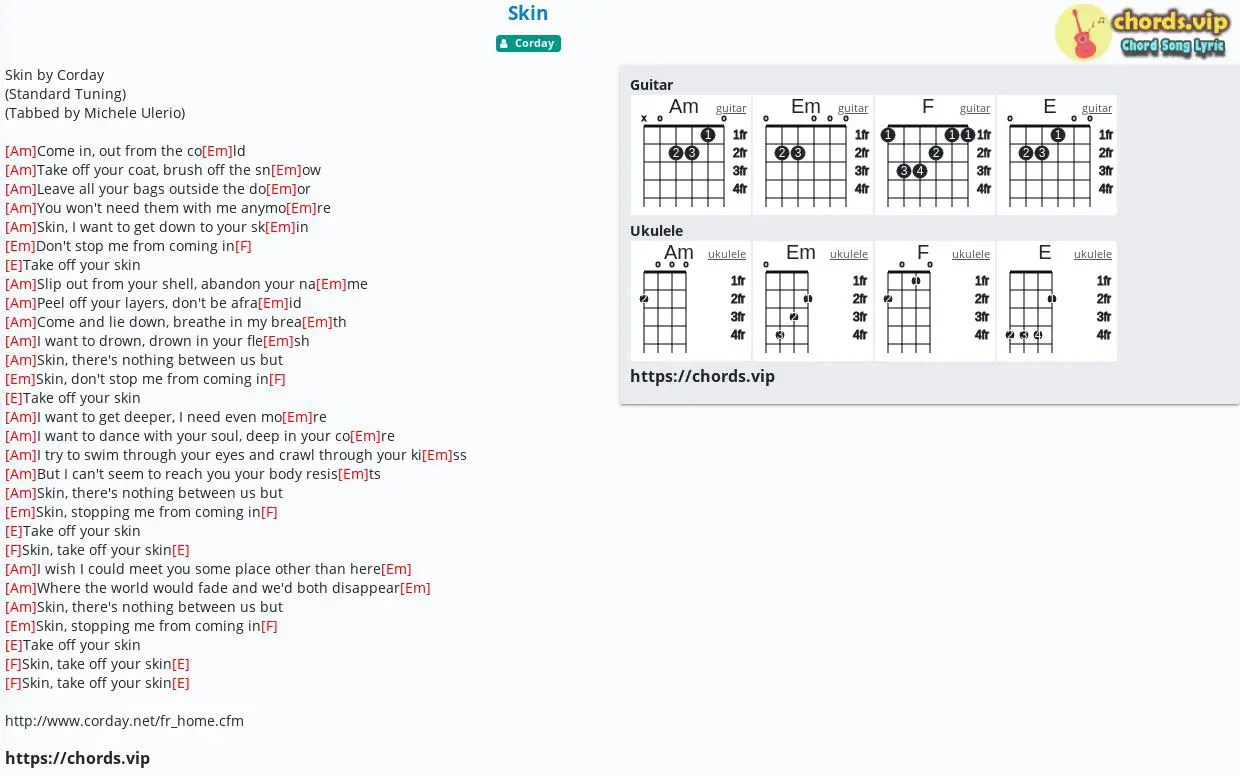
Task: Click lyric 'Peel off your layers, don't be afraid'
Action: click(153, 303)
